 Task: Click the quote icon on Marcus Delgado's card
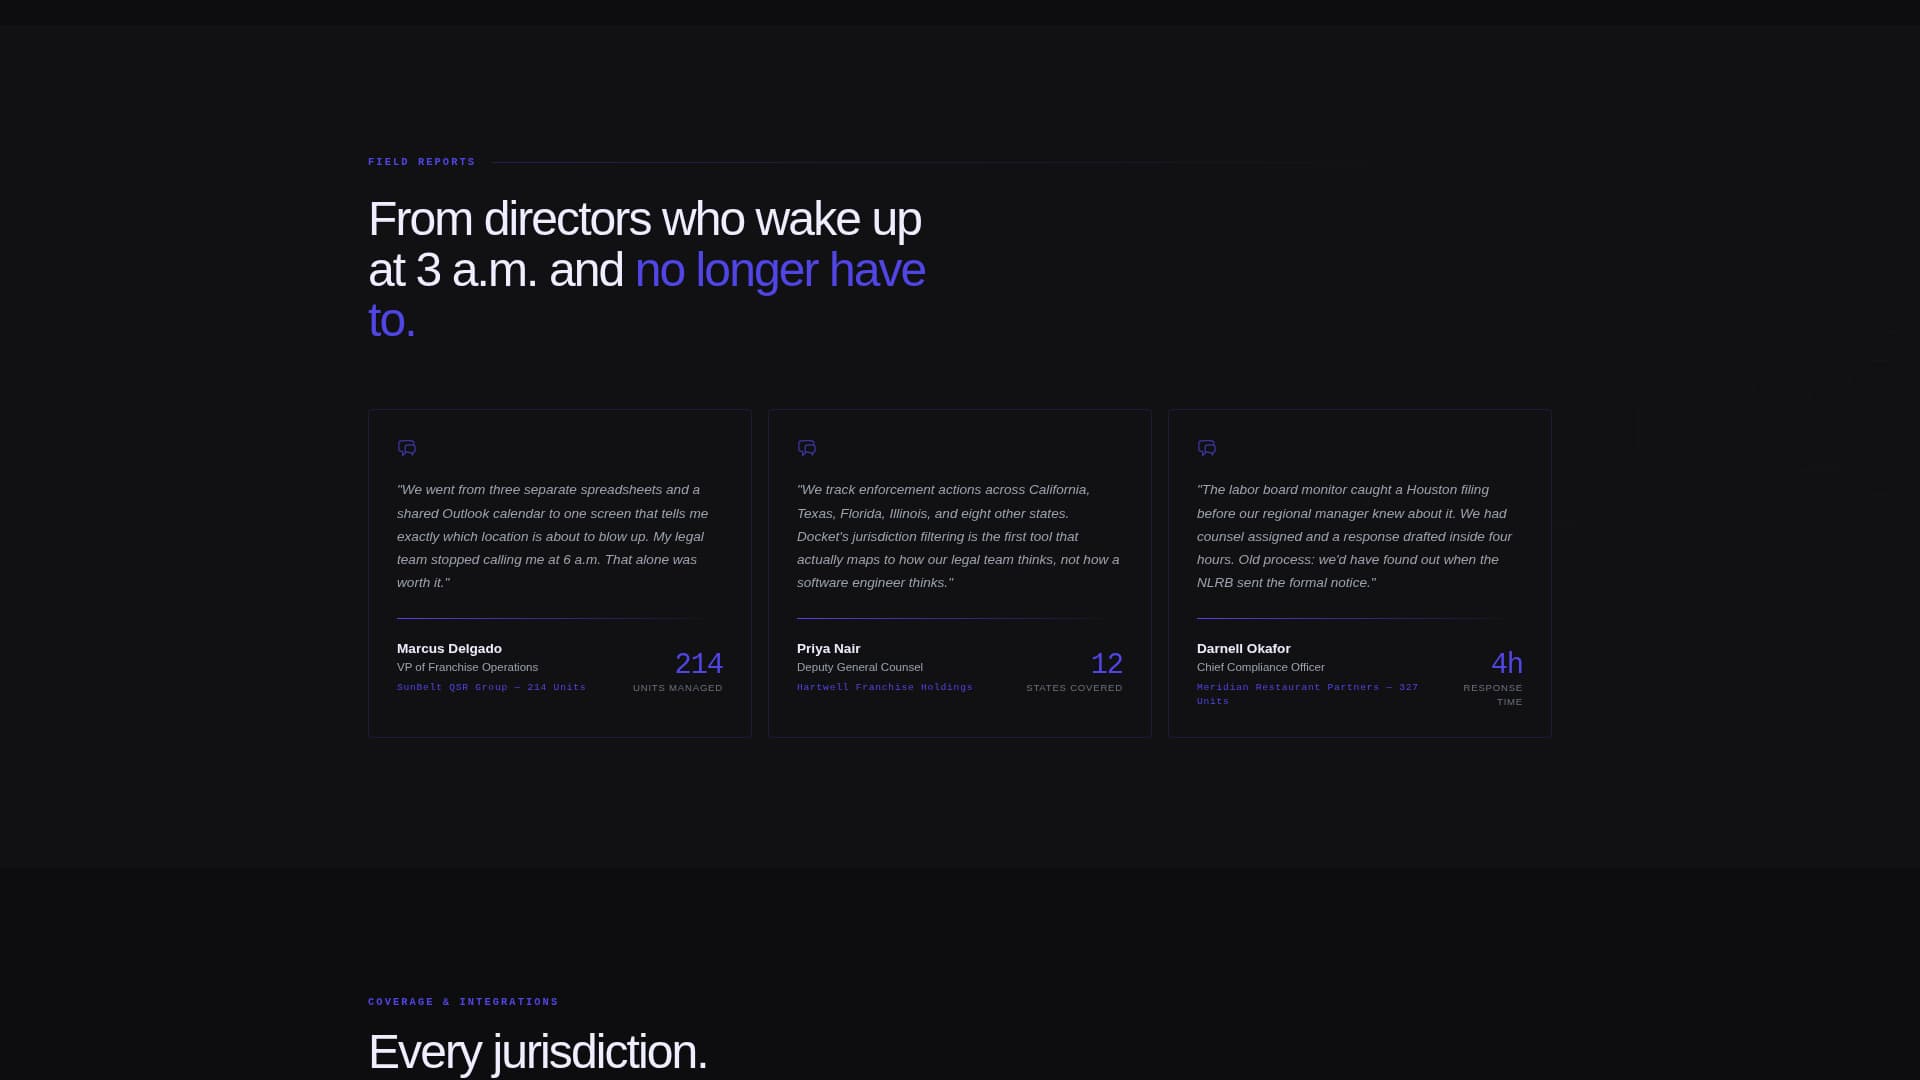[407, 448]
